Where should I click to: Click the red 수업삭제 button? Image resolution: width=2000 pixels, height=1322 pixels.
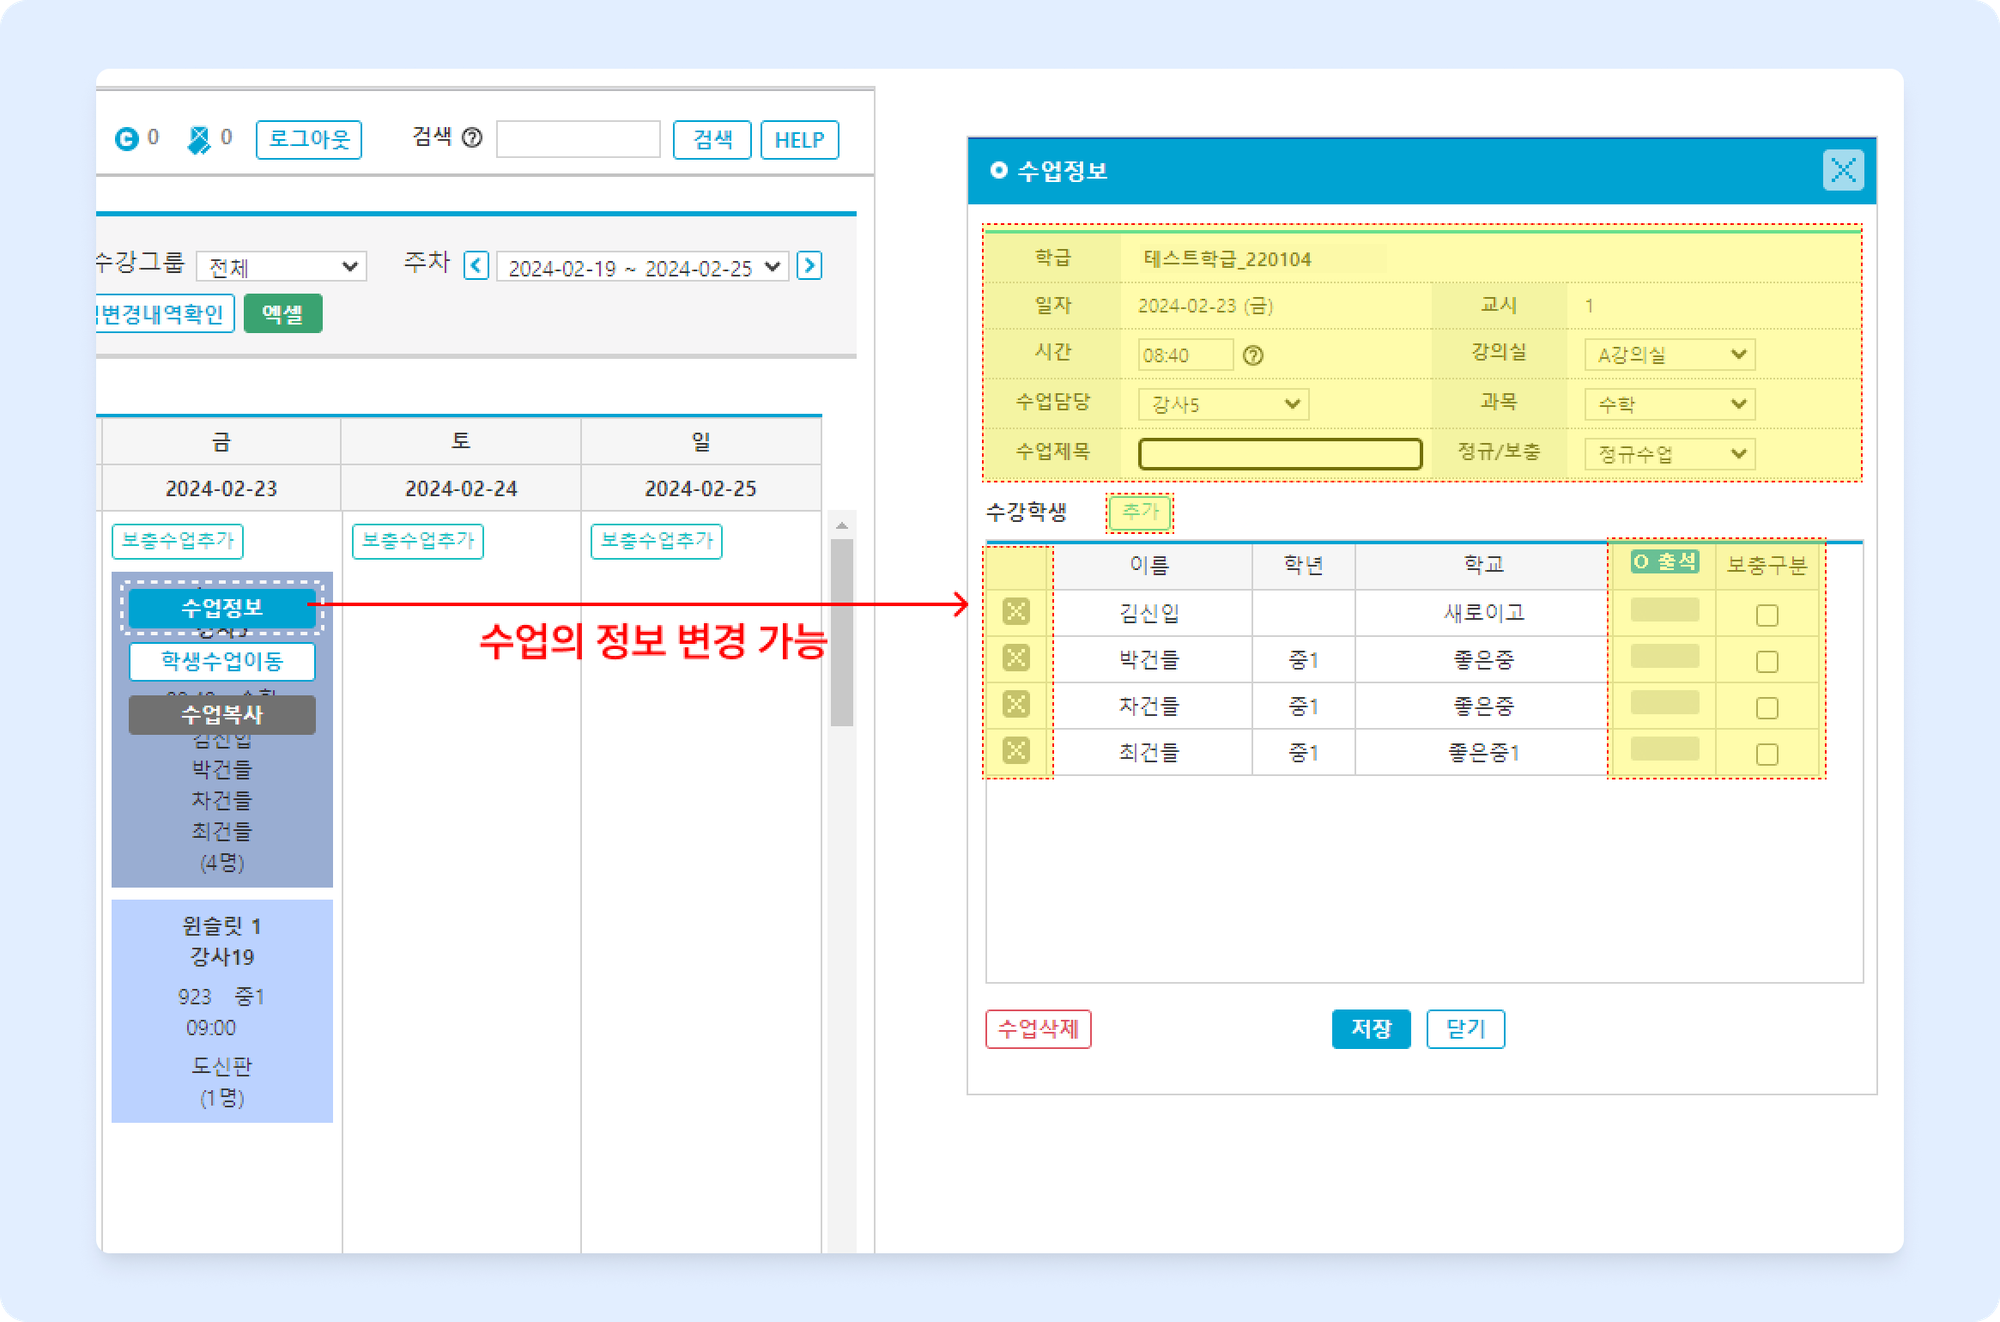[1038, 1029]
